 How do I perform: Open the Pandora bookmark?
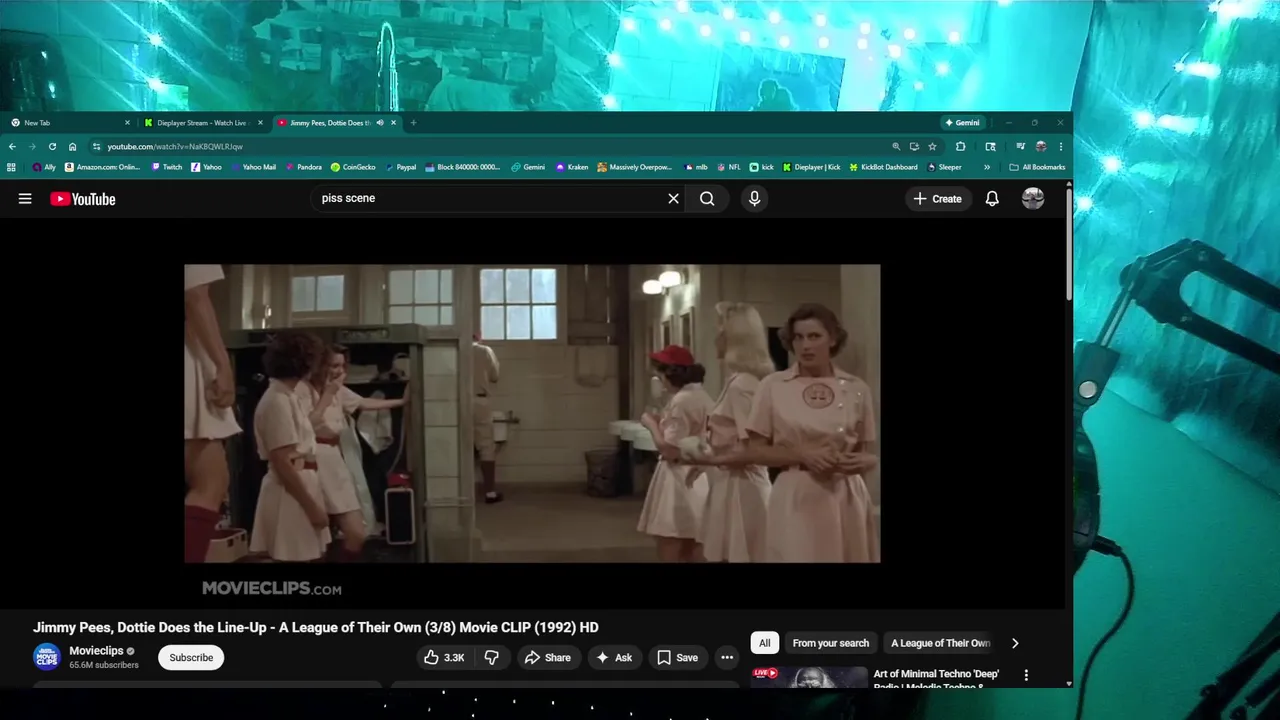[x=303, y=167]
